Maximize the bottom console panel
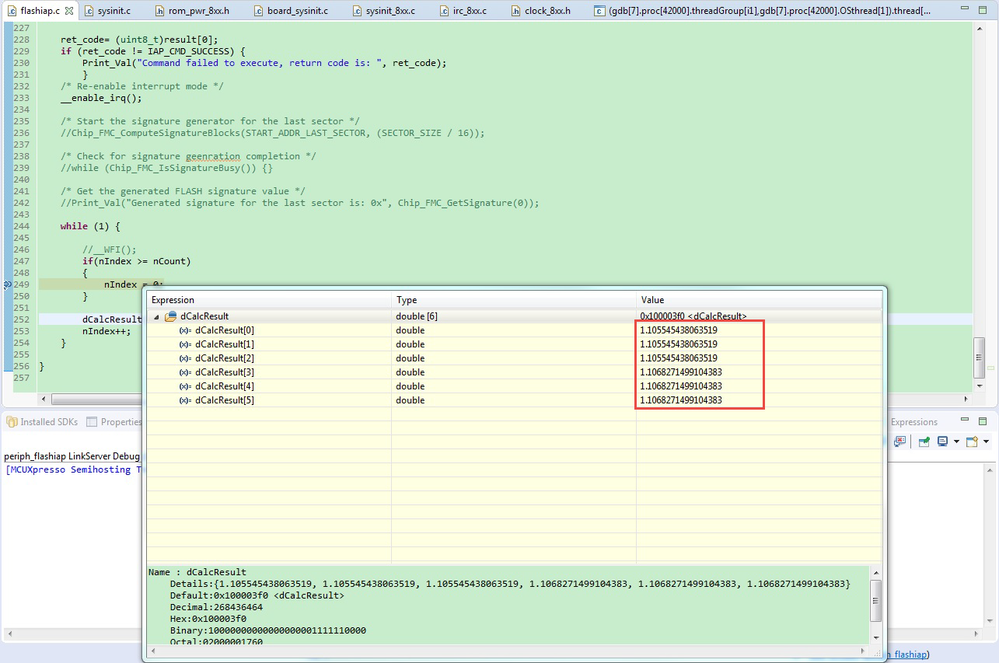The width and height of the screenshot is (999, 663). [x=982, y=421]
